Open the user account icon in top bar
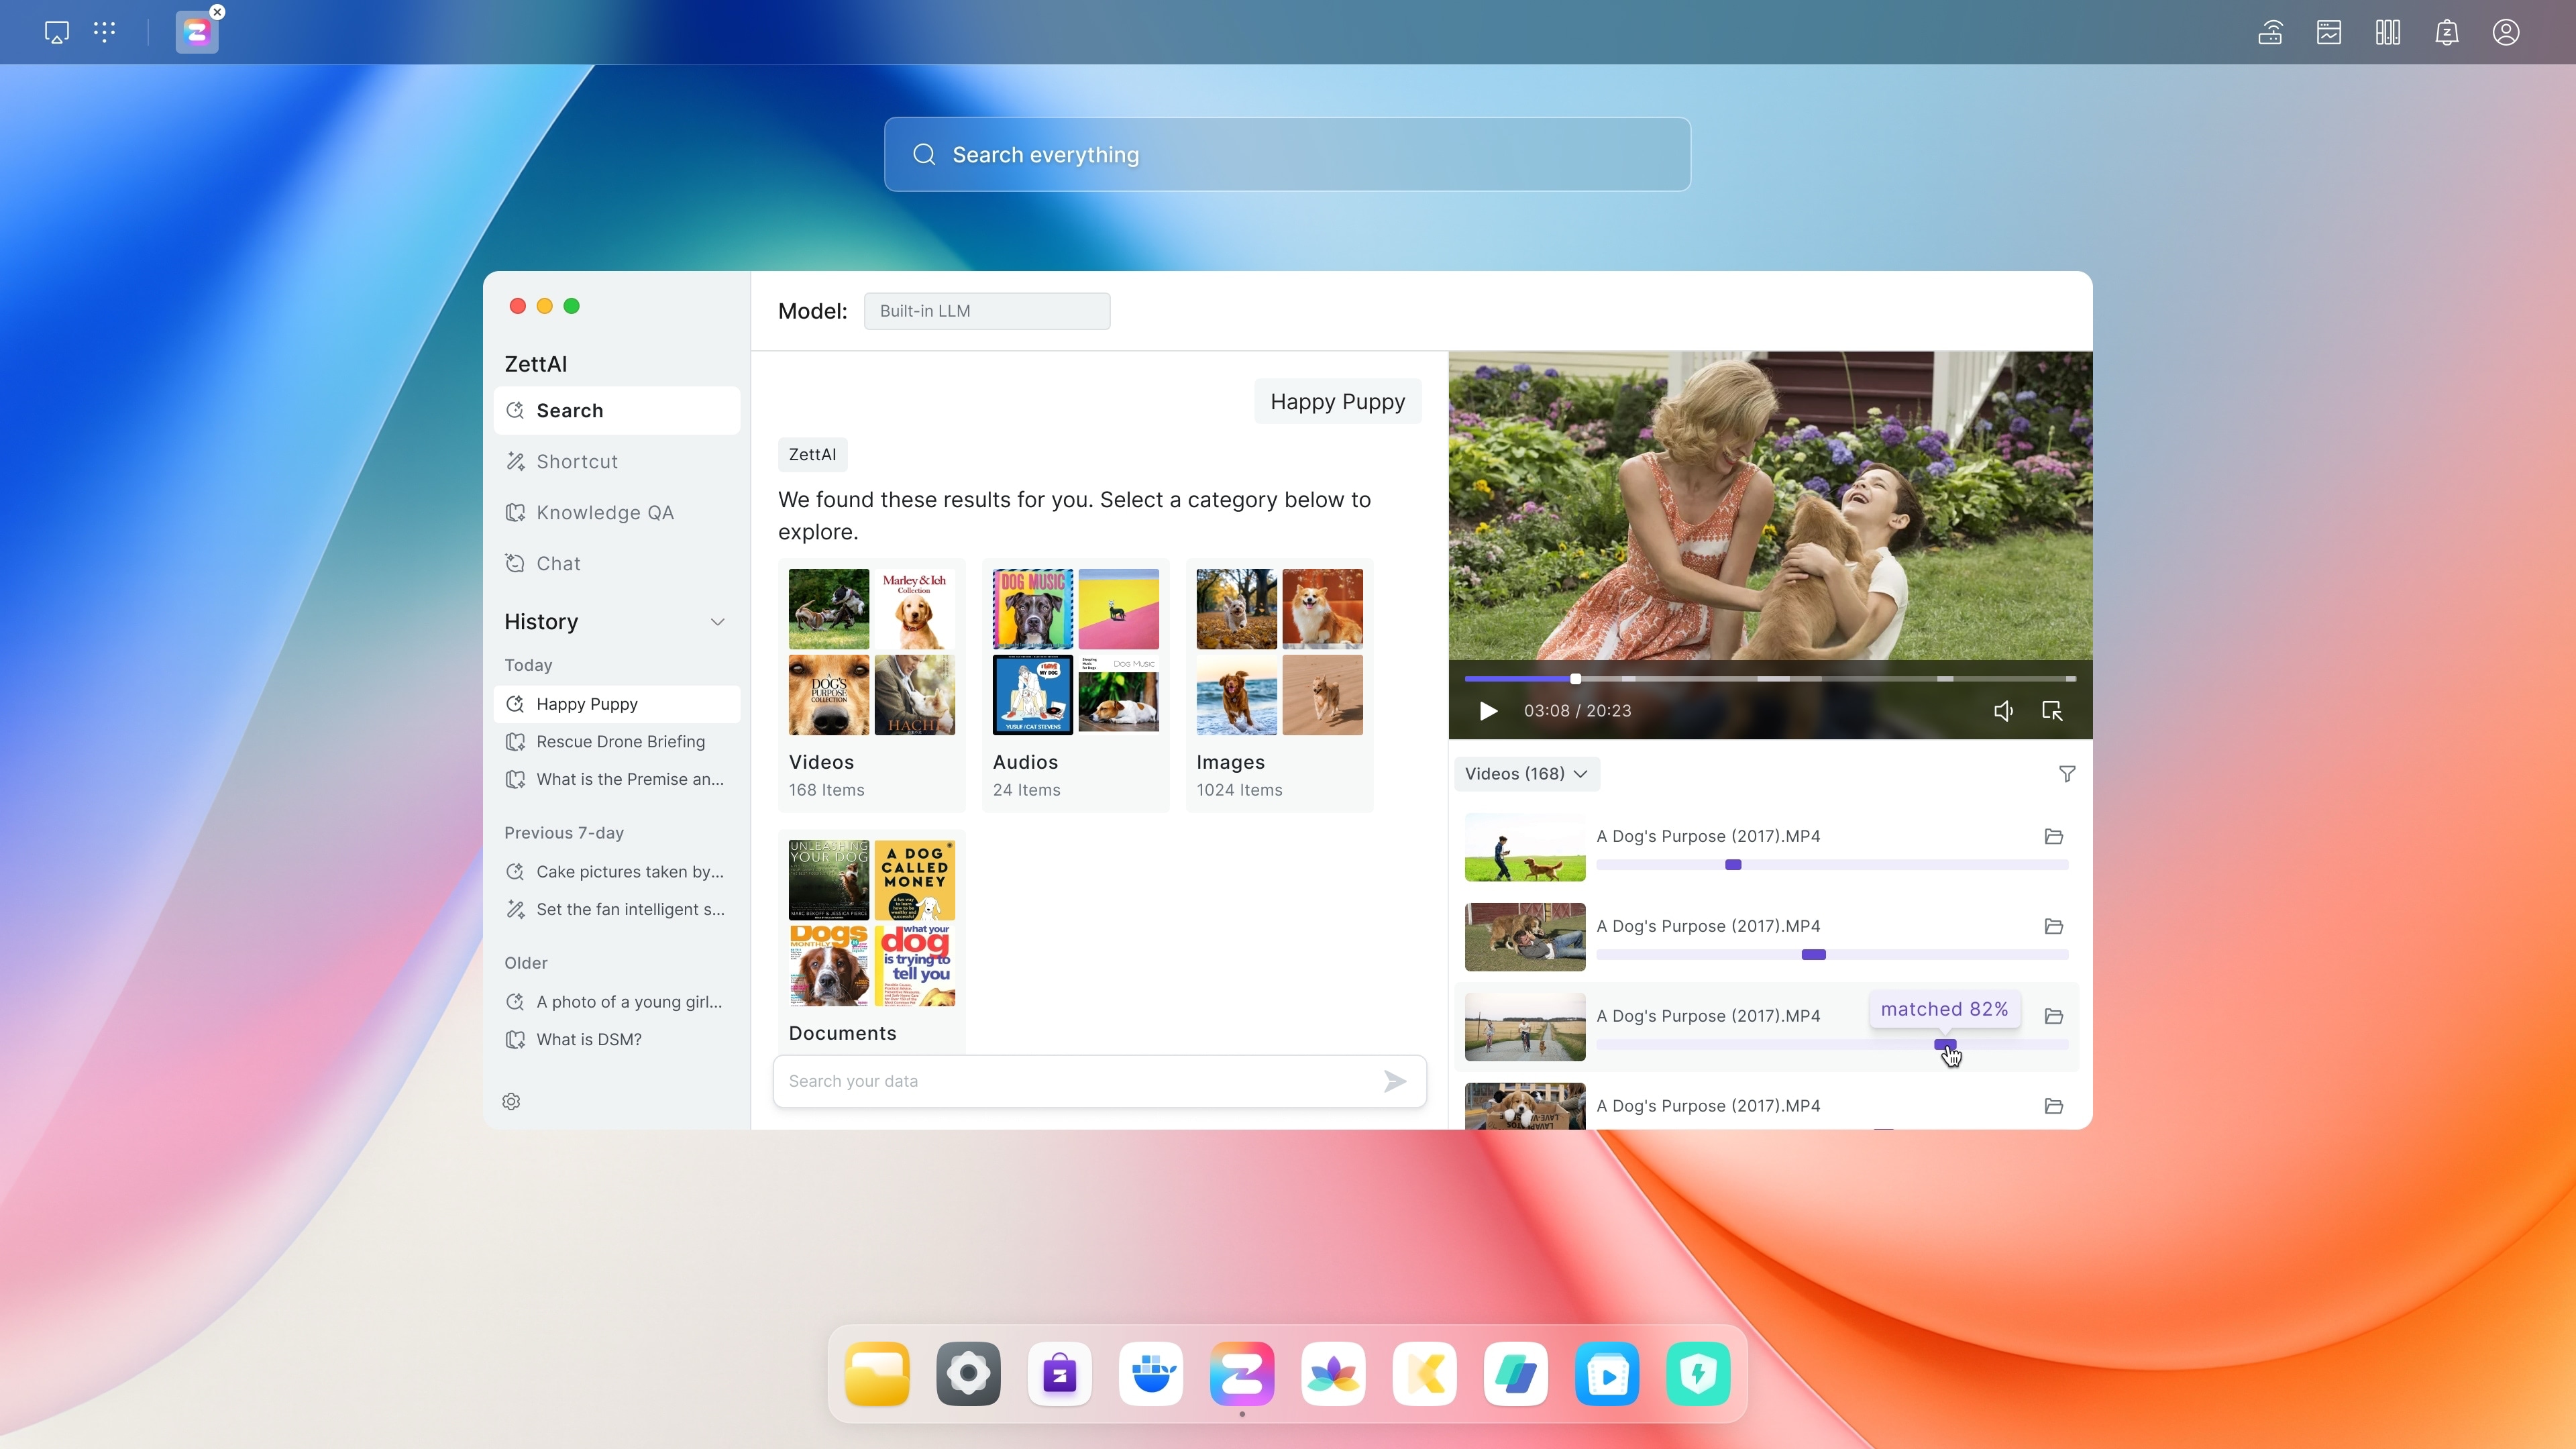2576x1449 pixels. click(x=2505, y=32)
